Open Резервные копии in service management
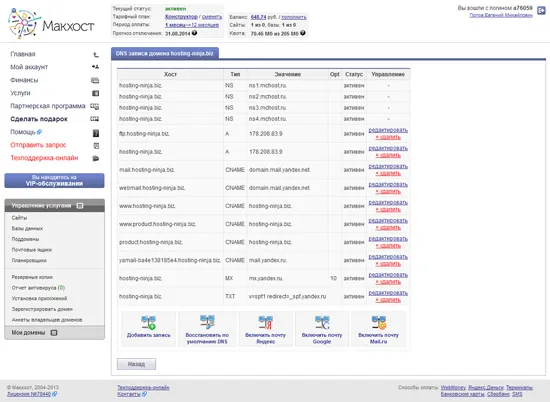This screenshot has width=550, height=402. [x=32, y=277]
